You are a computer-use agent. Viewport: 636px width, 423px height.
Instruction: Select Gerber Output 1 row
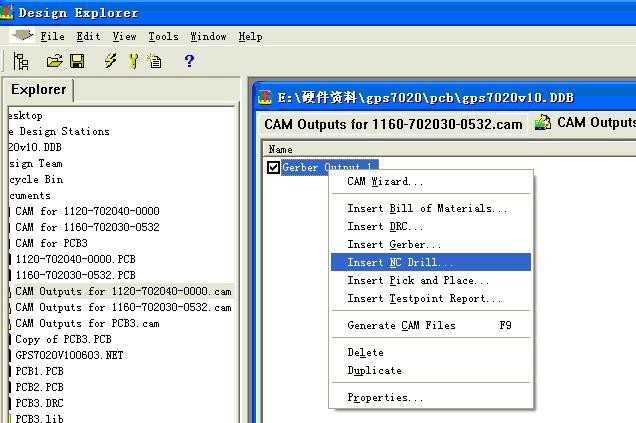pos(329,167)
